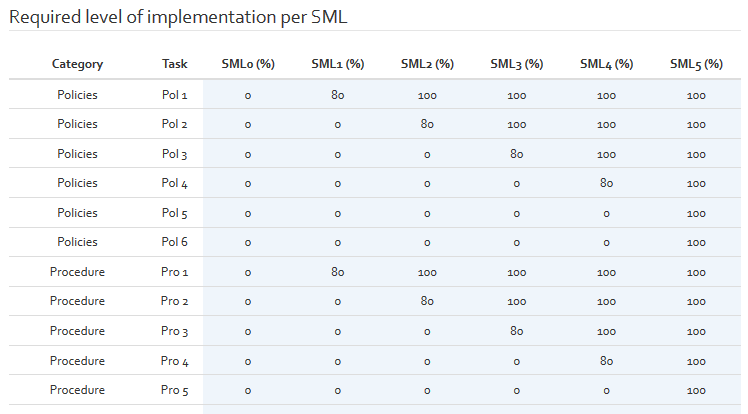
Task: Select the SML5 (%) column header
Action: [x=696, y=64]
